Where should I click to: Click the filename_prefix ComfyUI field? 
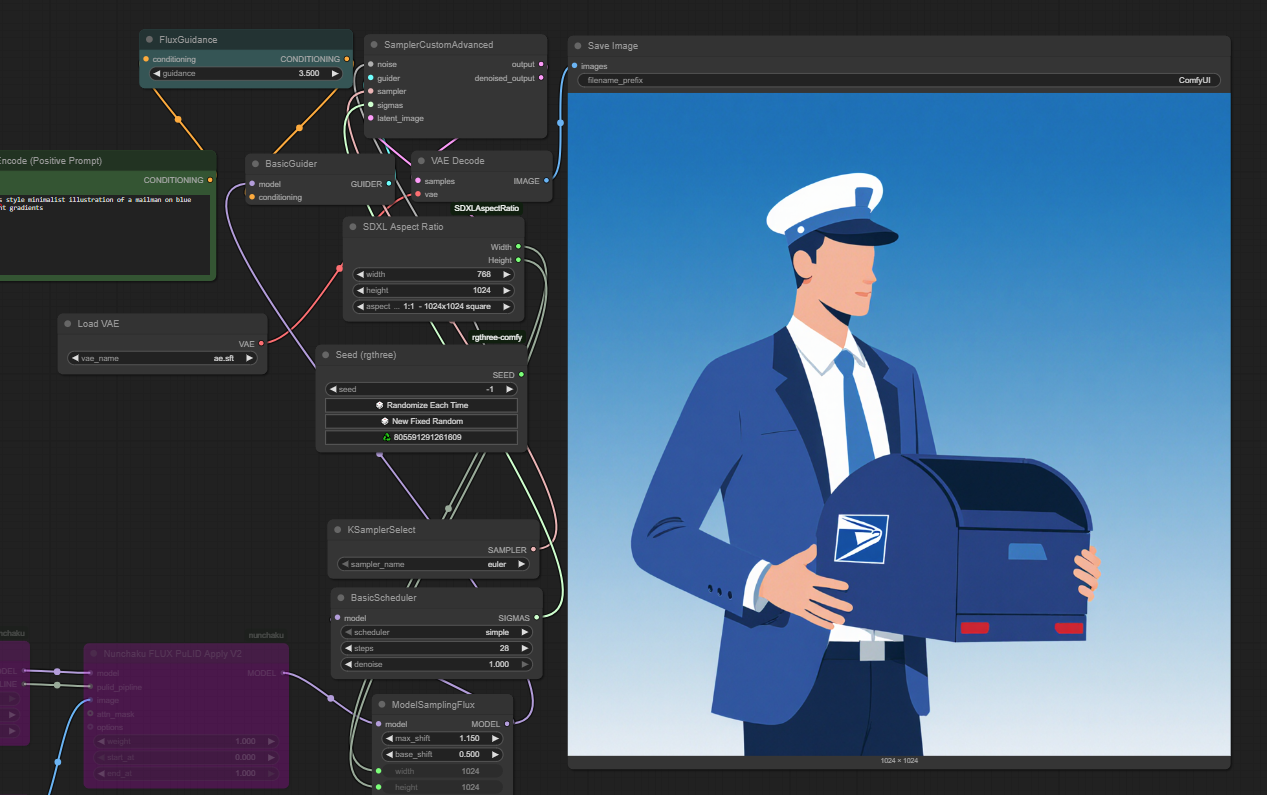coord(899,80)
